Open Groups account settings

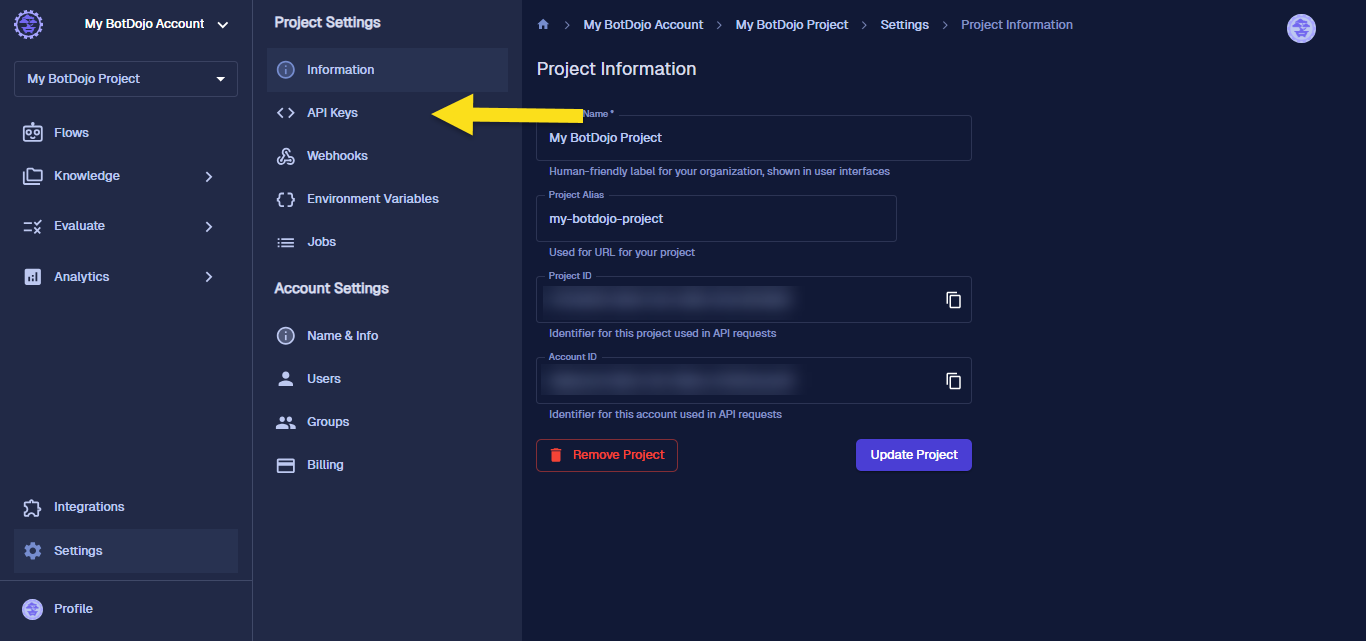coord(387,422)
